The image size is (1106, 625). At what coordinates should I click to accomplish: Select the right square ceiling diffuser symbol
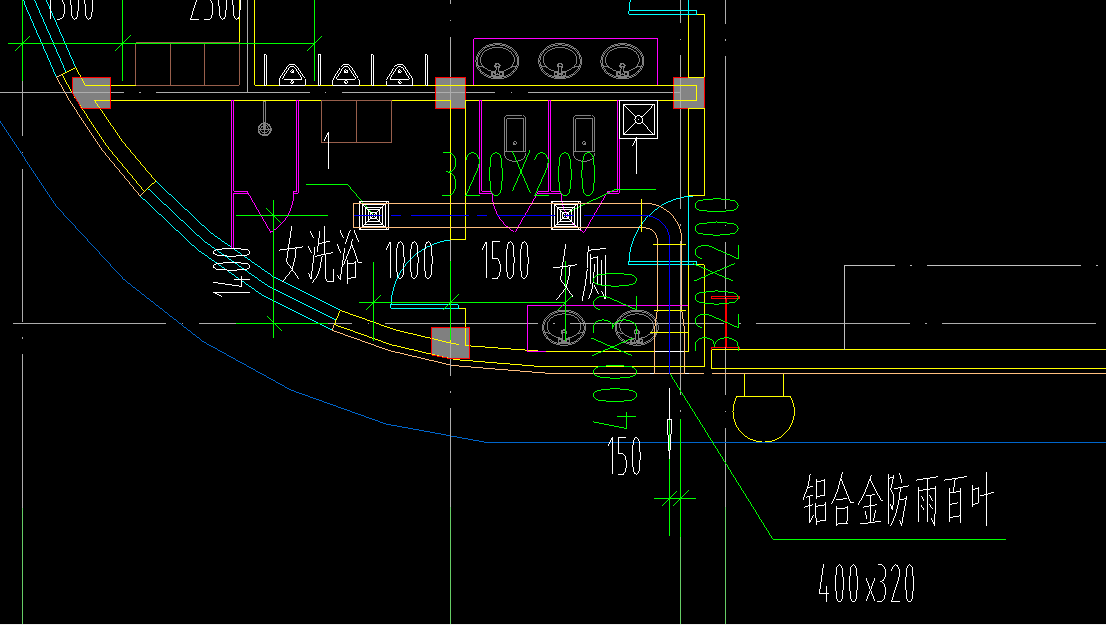(566, 214)
